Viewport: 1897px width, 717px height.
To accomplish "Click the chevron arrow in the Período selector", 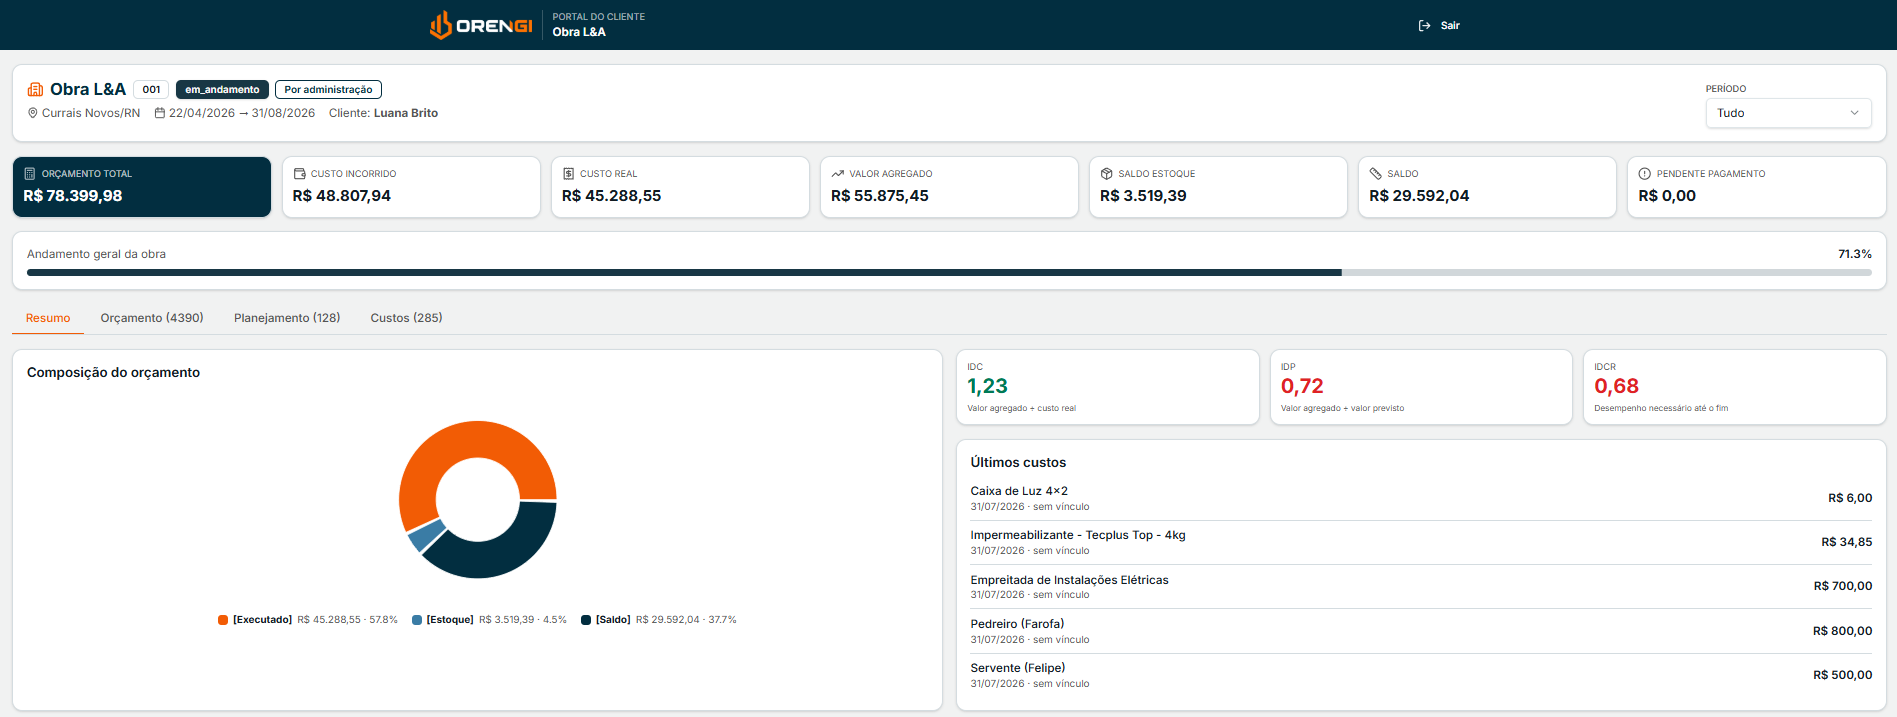I will (1854, 113).
